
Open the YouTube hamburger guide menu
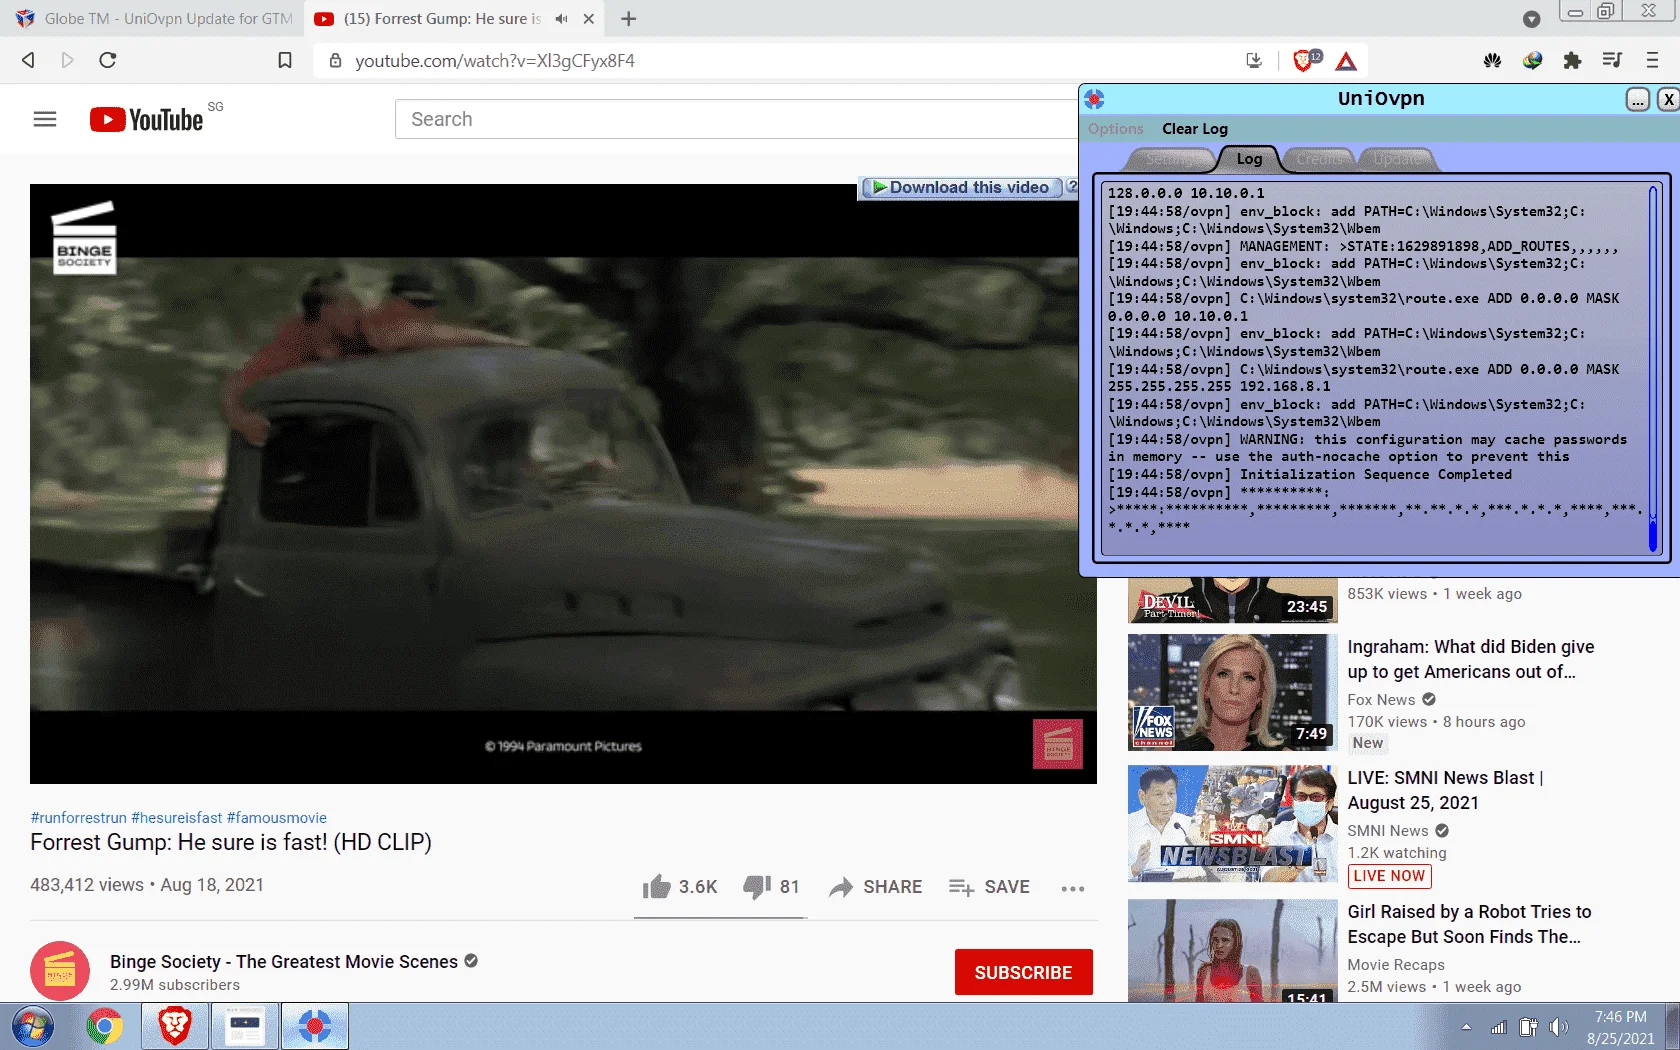tap(45, 119)
